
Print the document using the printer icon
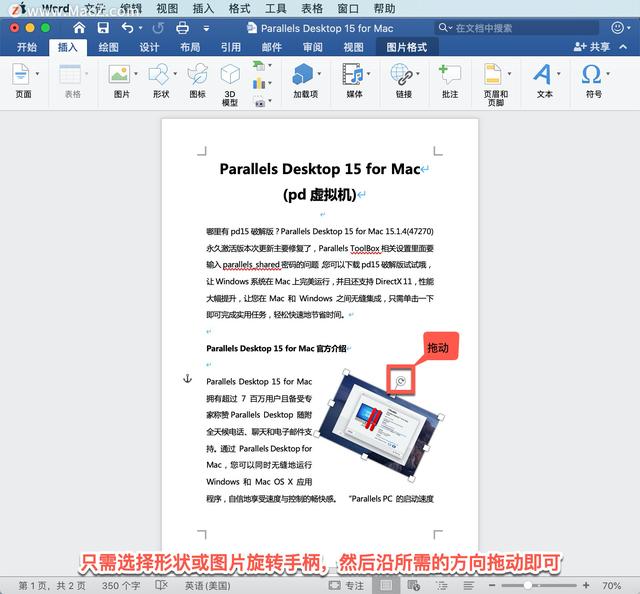182,28
